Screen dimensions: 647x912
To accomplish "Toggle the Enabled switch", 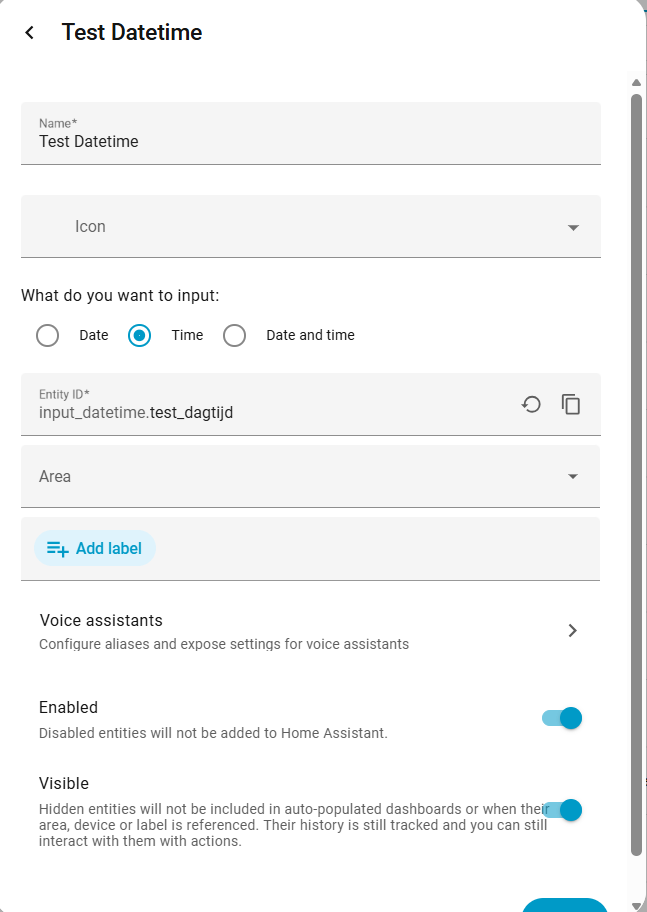I will coord(562,718).
